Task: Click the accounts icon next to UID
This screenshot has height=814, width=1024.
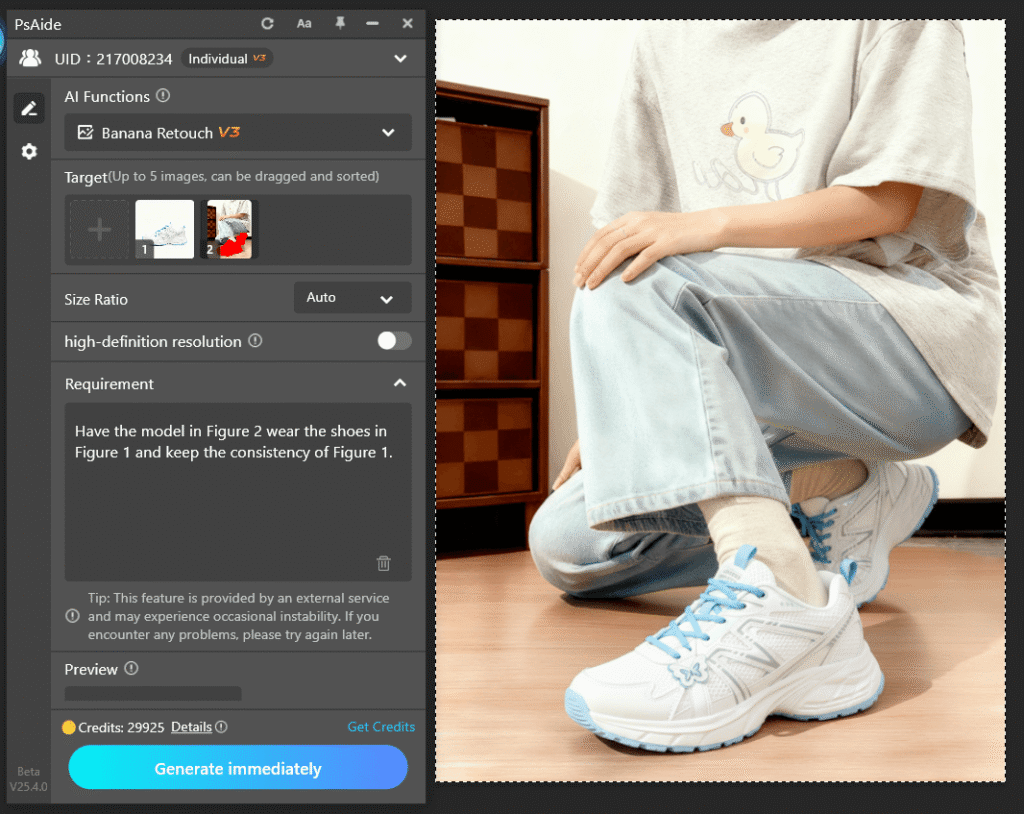Action: click(29, 58)
